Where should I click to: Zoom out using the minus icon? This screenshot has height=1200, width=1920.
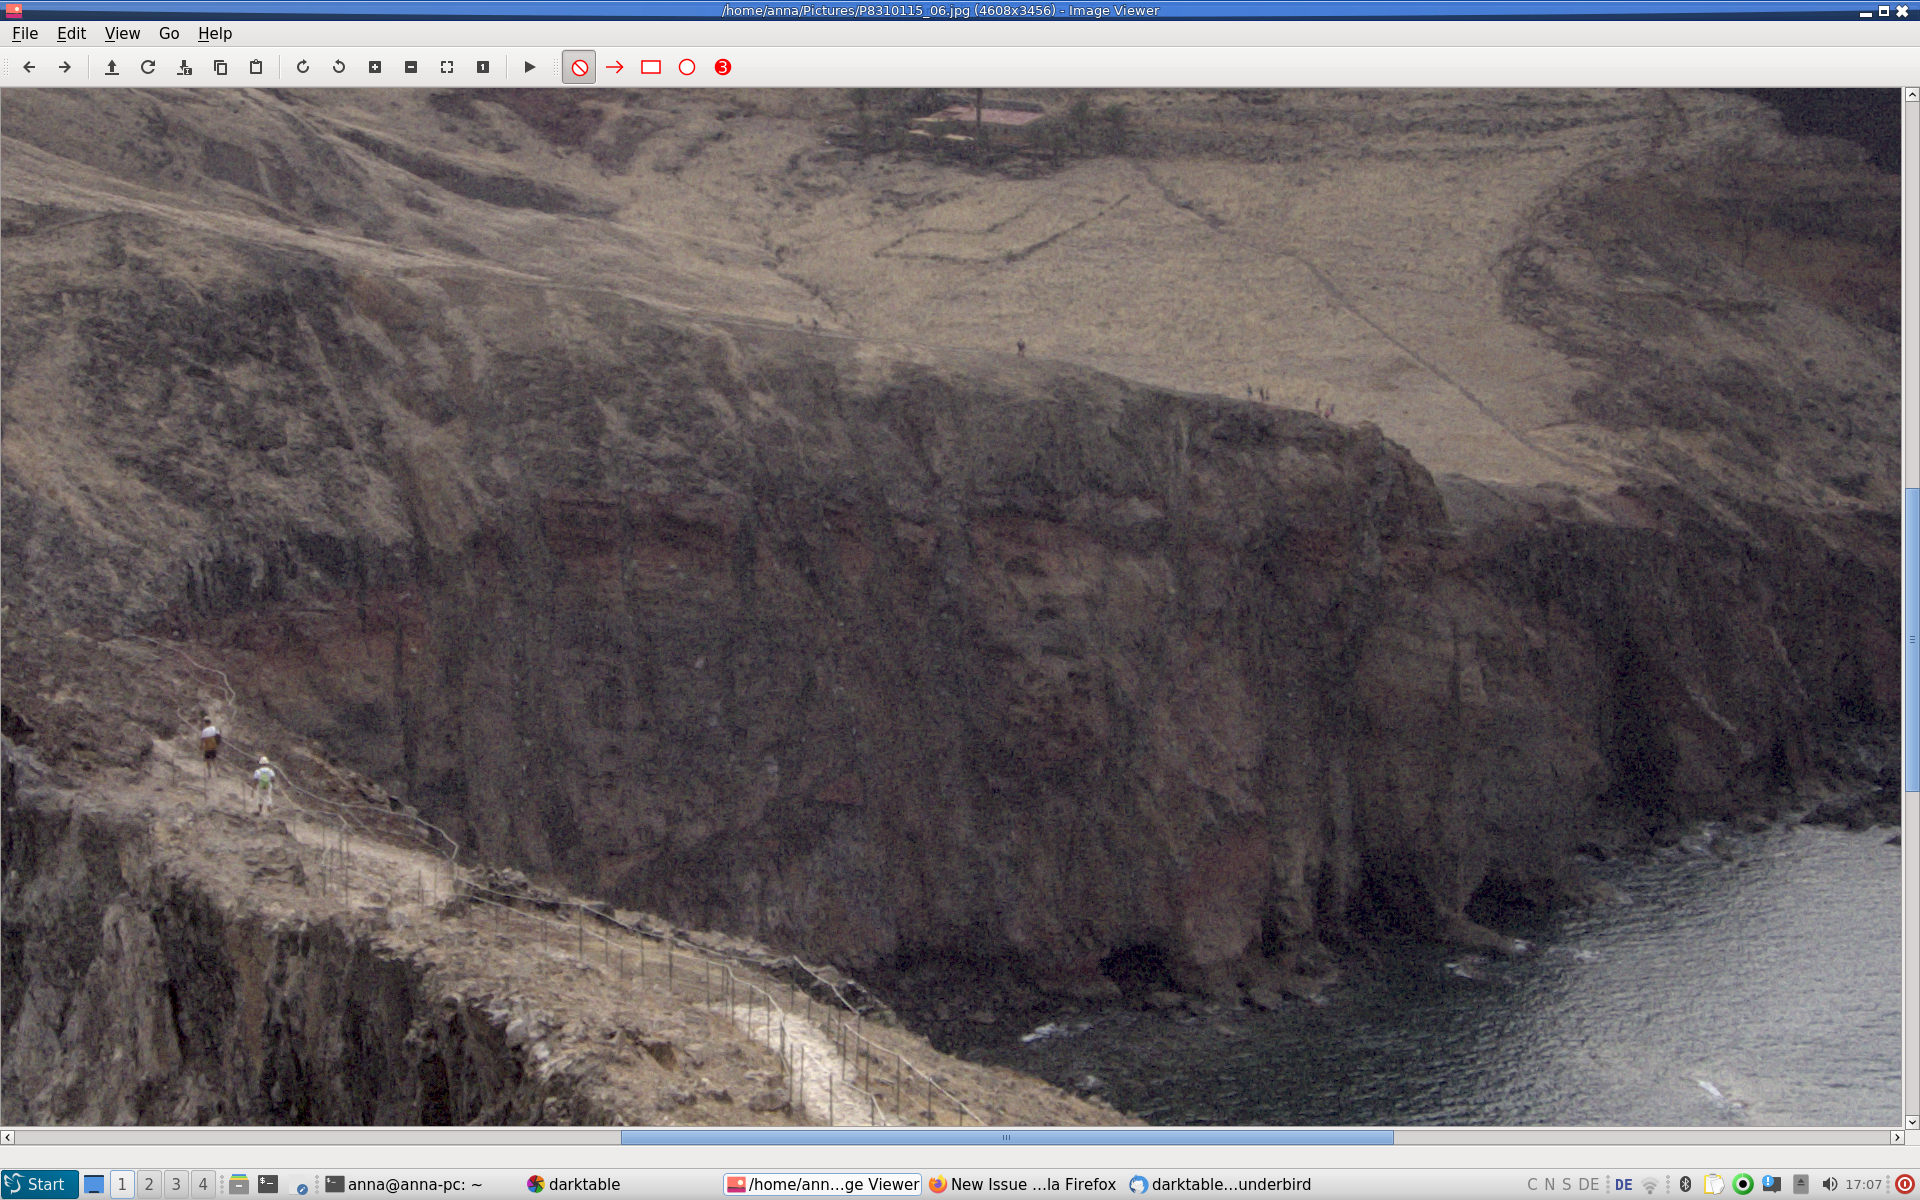click(410, 67)
